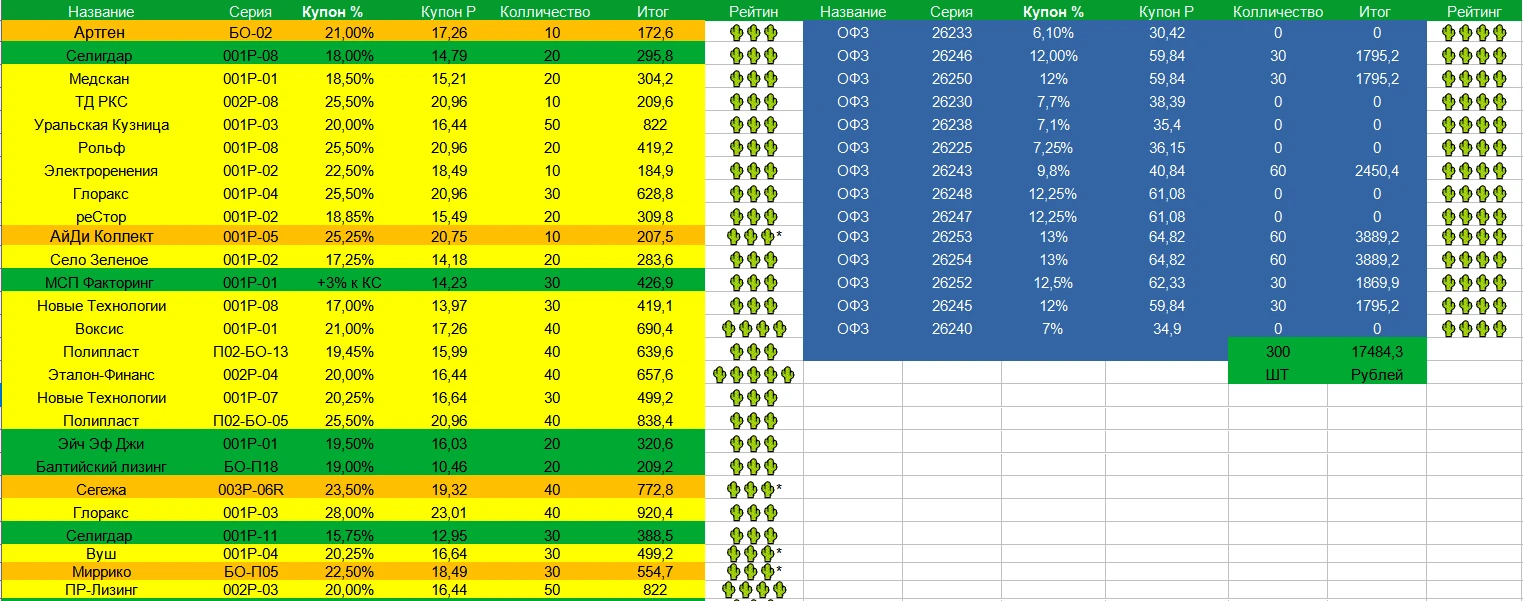The height and width of the screenshot is (601, 1523).
Task: Click the реСтор name cell
Action: pyautogui.click(x=100, y=217)
